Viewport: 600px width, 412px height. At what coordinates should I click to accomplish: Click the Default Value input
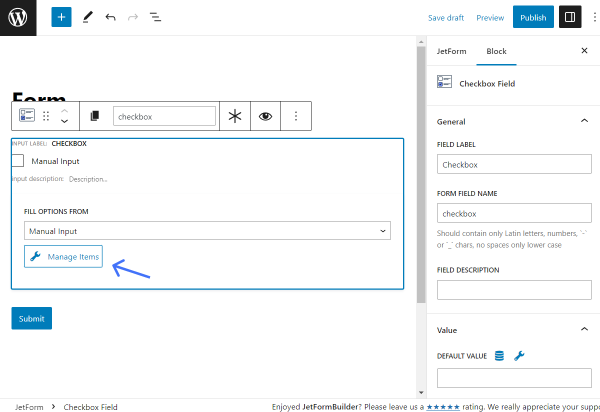click(514, 378)
